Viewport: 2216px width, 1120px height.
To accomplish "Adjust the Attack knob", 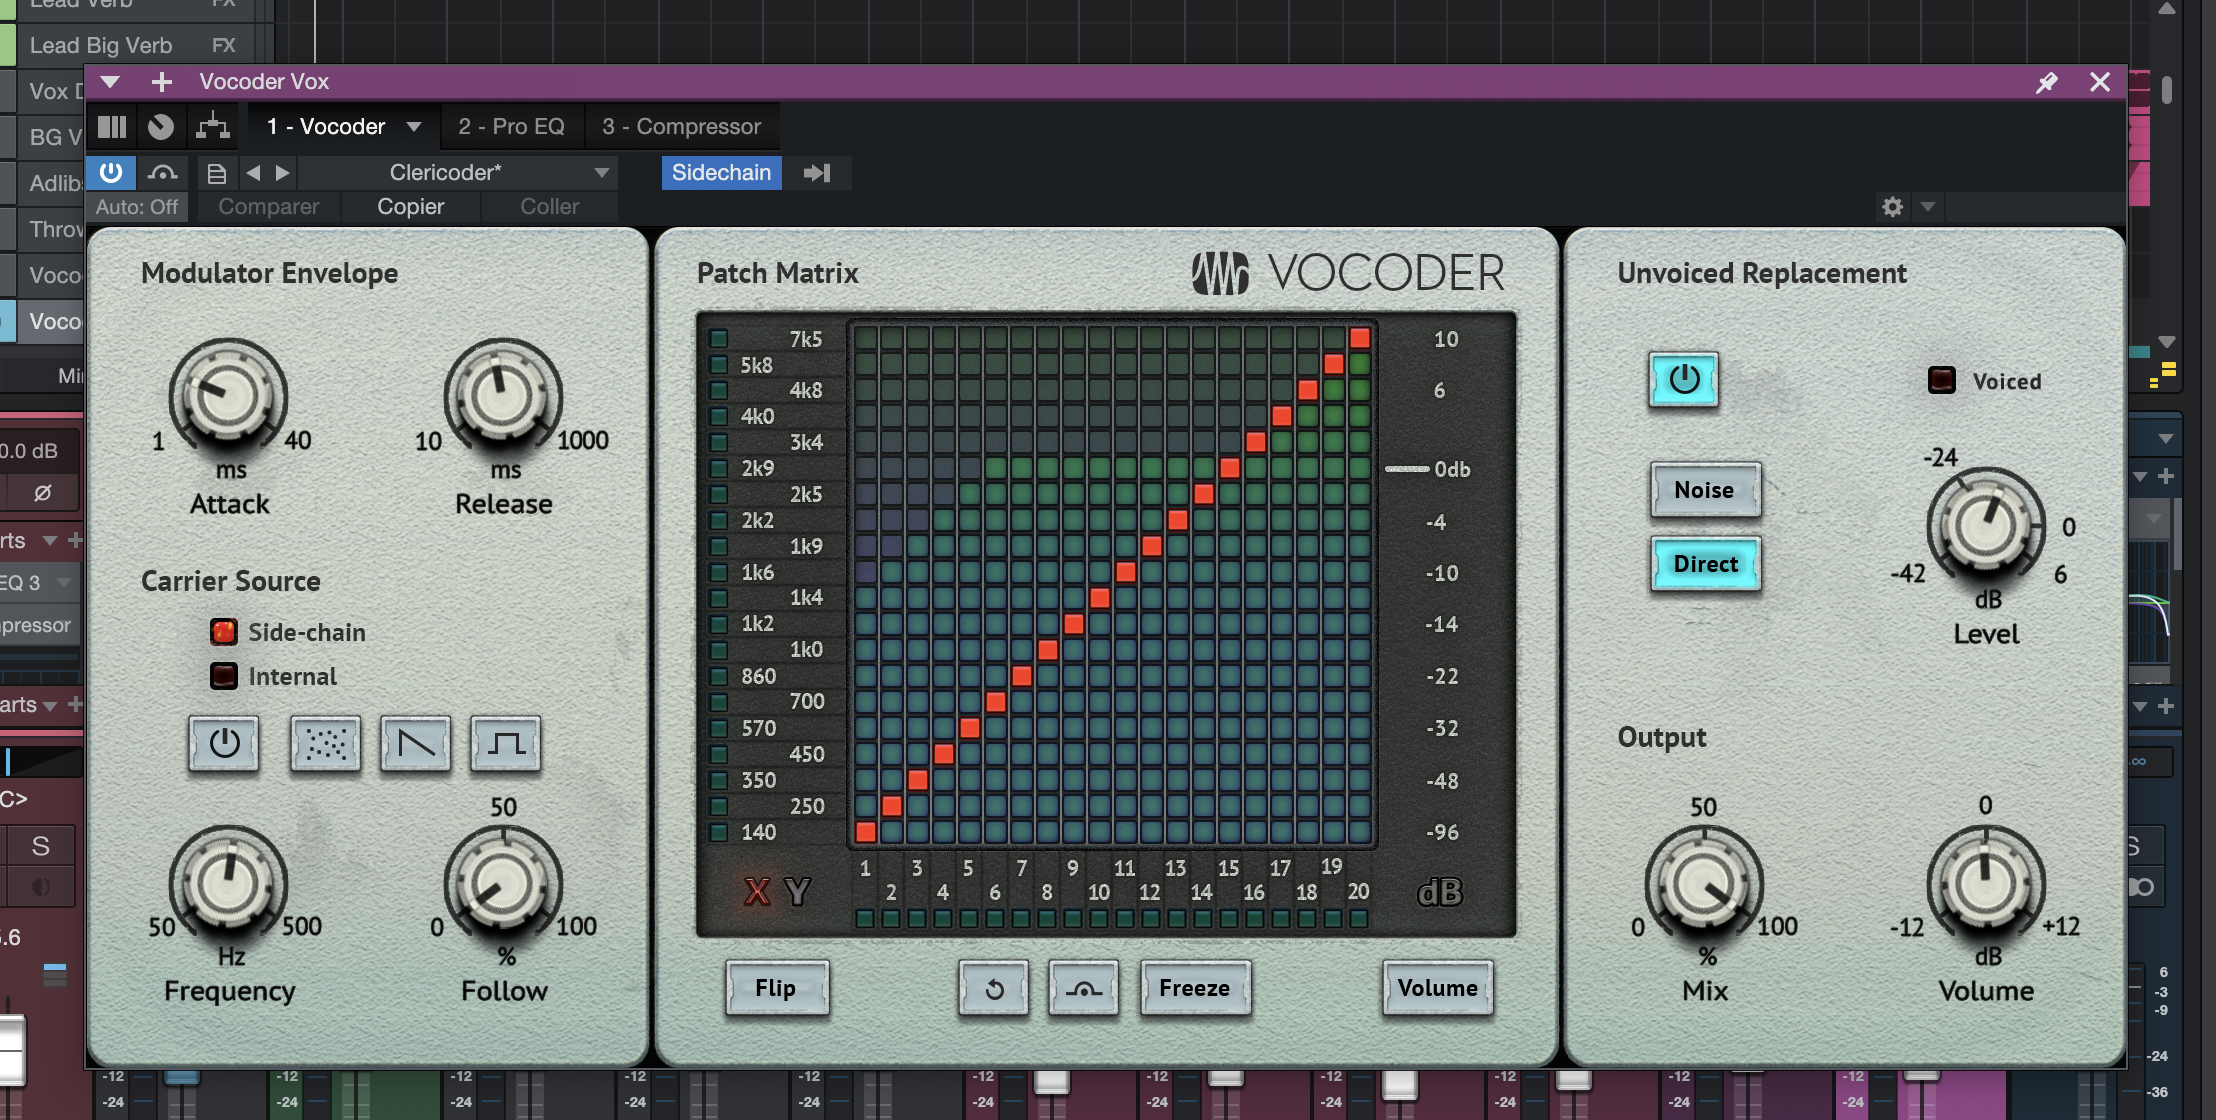I will (229, 396).
